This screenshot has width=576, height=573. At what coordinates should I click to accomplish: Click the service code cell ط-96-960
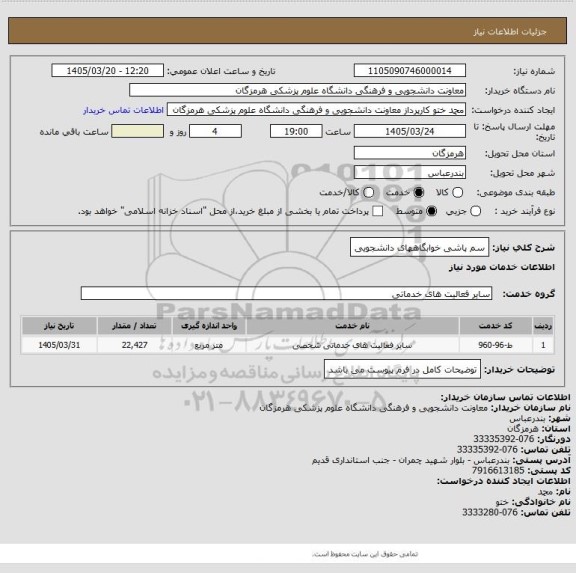[x=496, y=345]
